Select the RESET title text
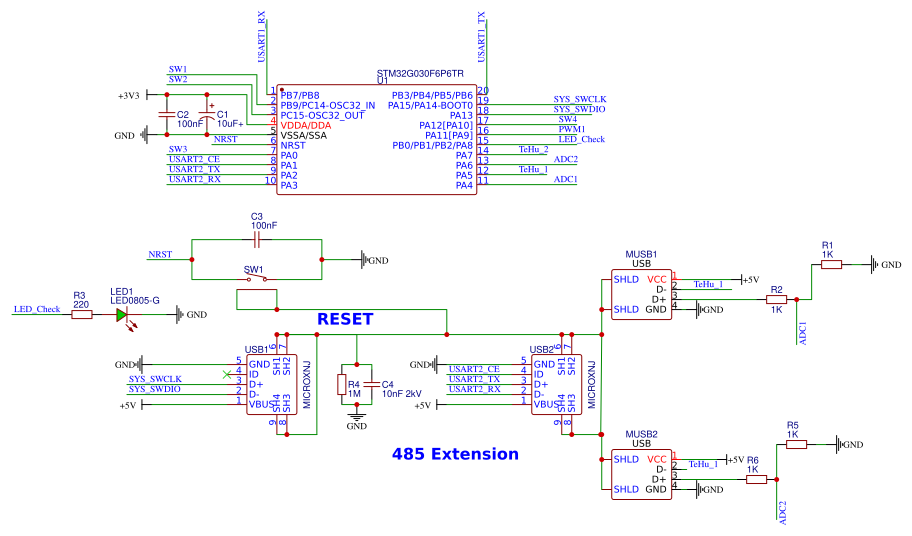 point(345,319)
